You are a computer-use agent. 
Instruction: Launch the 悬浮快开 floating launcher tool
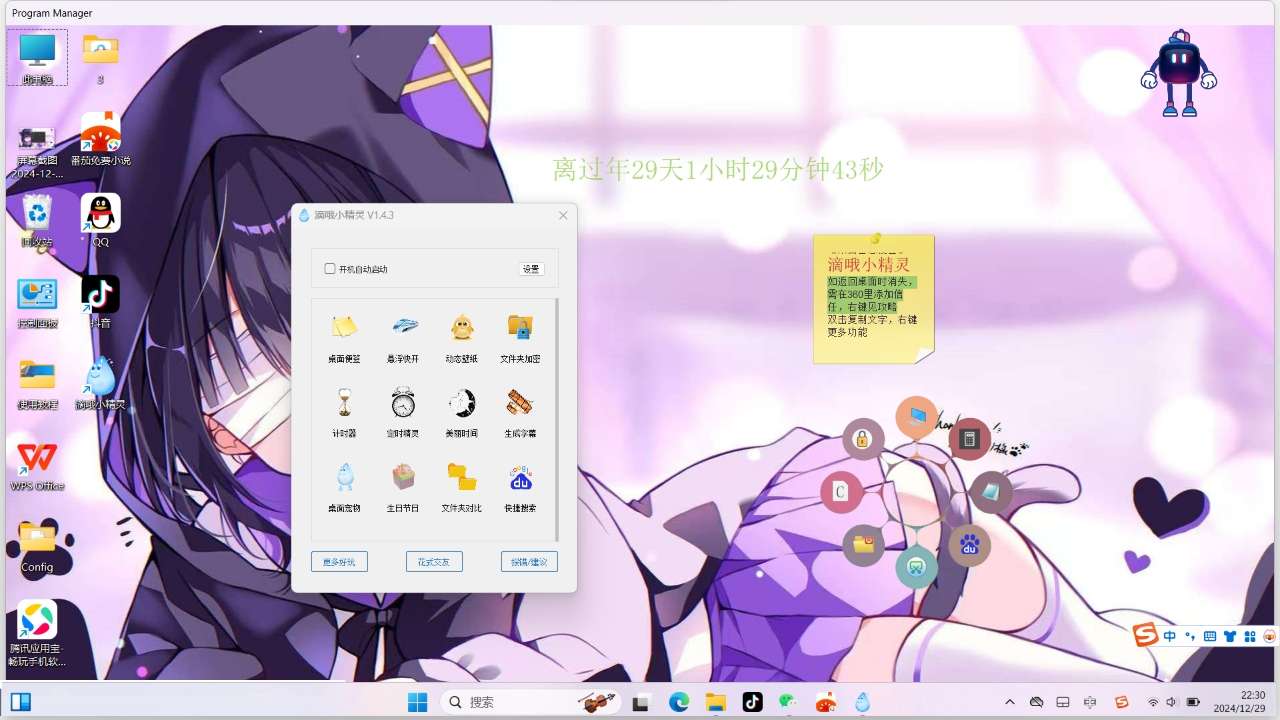tap(403, 335)
